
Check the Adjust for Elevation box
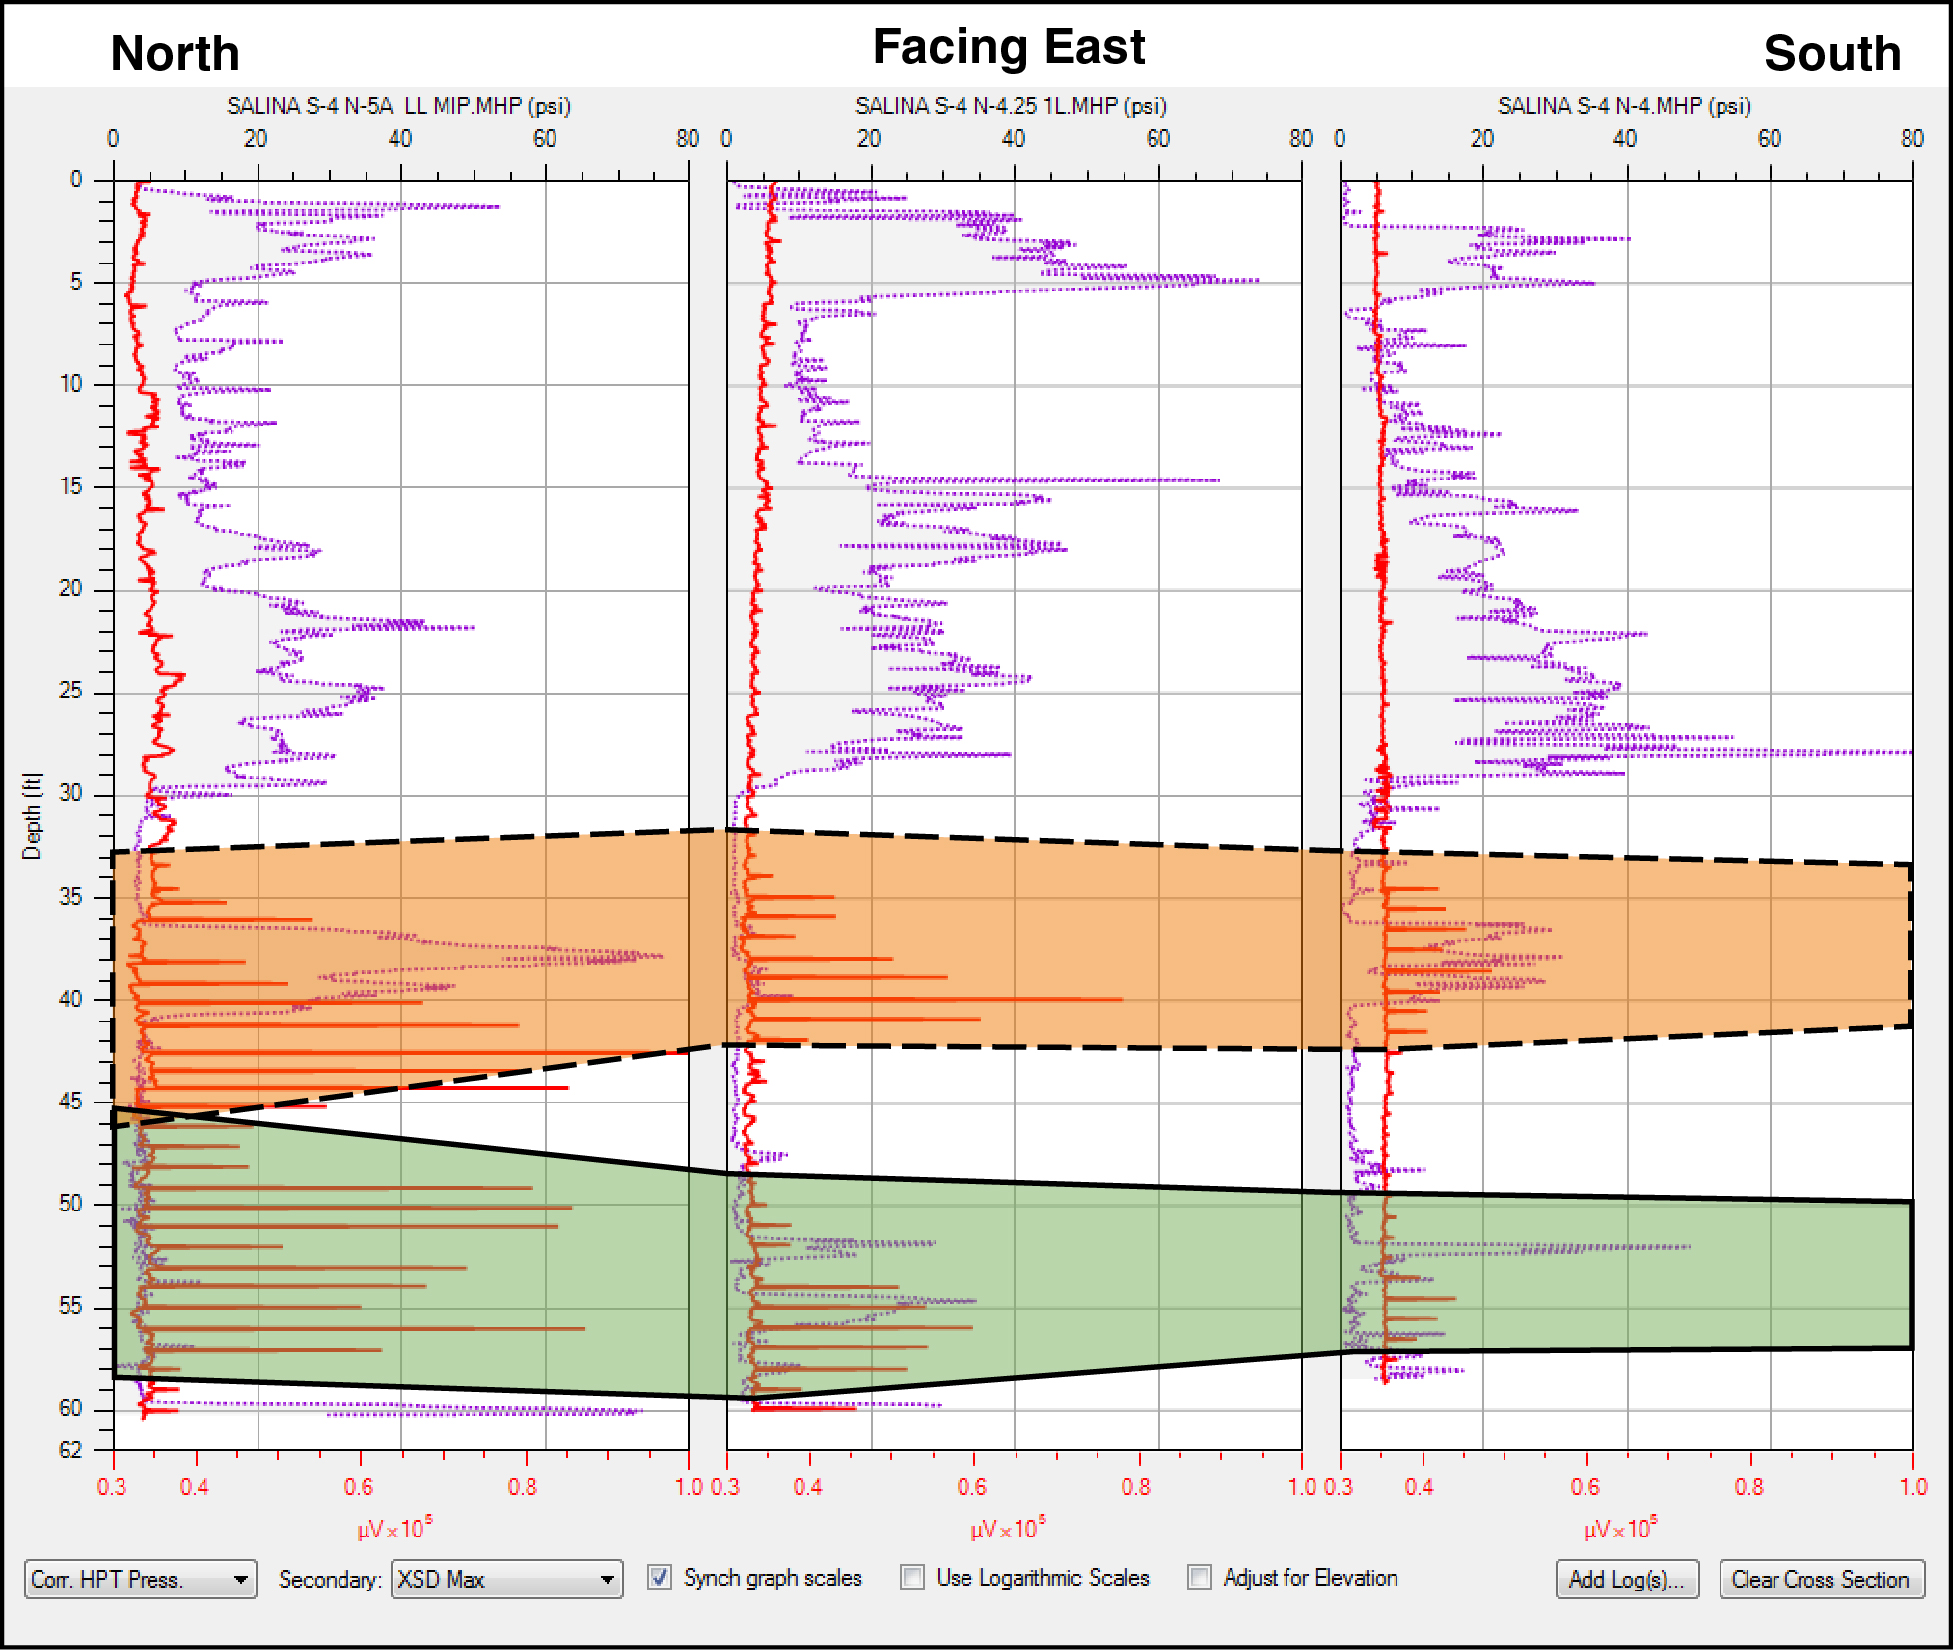1199,1578
